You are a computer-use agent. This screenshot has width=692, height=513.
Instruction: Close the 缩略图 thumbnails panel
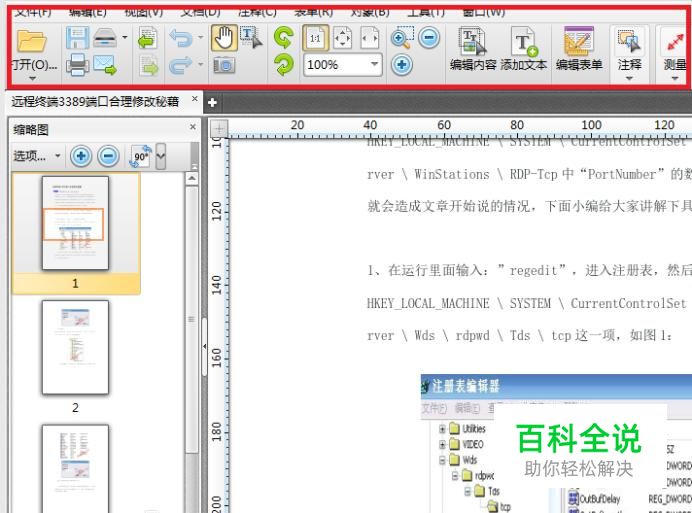click(192, 127)
